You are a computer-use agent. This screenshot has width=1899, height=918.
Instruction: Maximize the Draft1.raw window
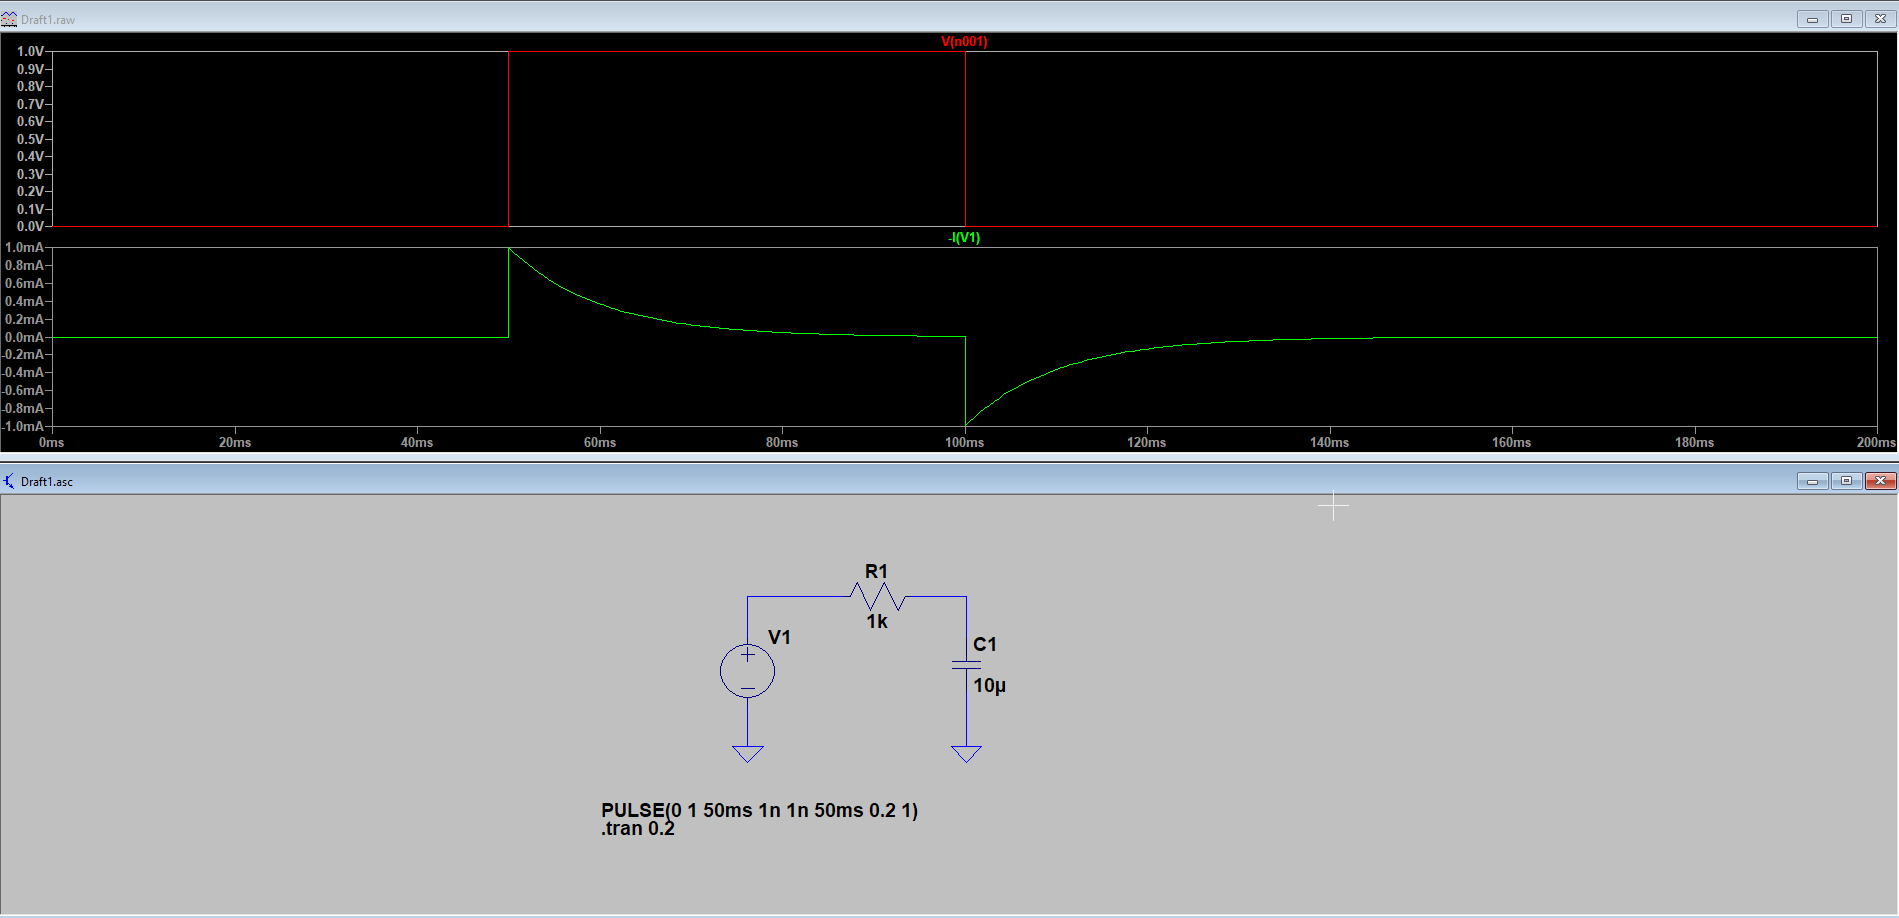coord(1846,19)
